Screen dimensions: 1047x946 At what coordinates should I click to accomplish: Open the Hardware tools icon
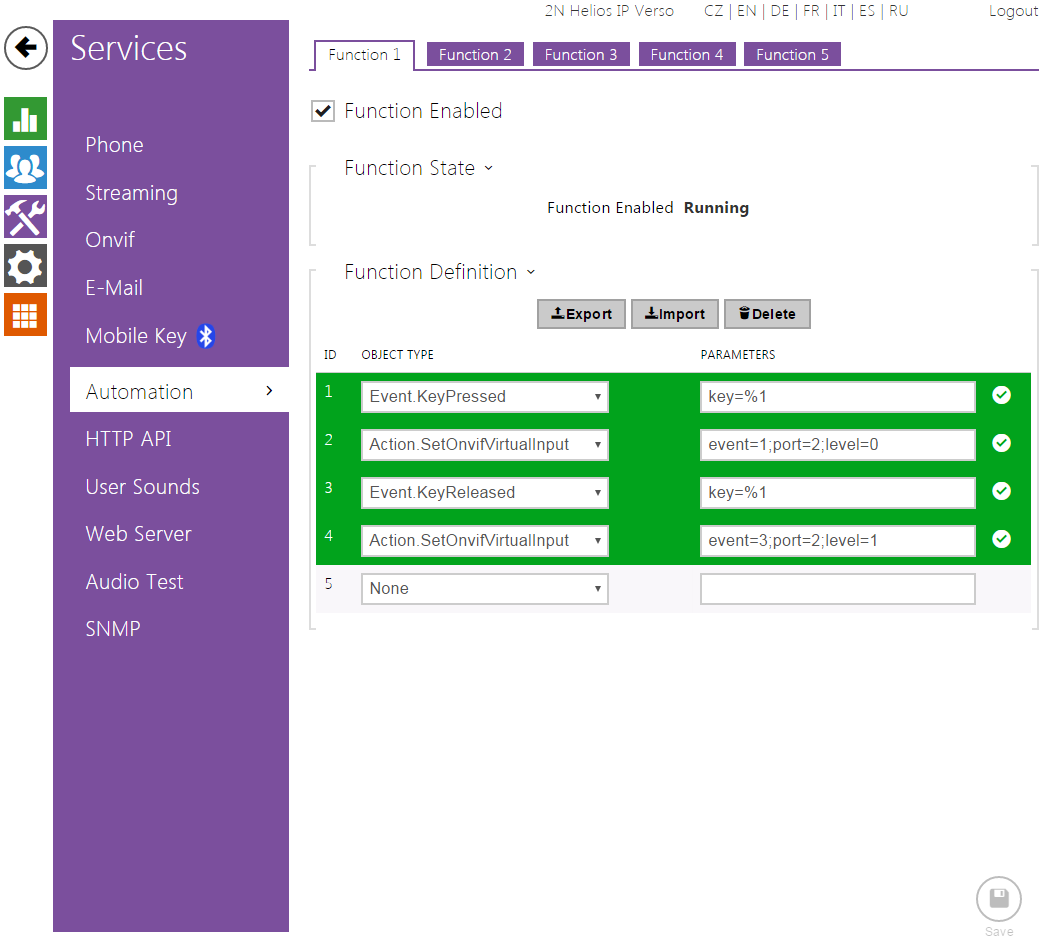click(x=26, y=216)
